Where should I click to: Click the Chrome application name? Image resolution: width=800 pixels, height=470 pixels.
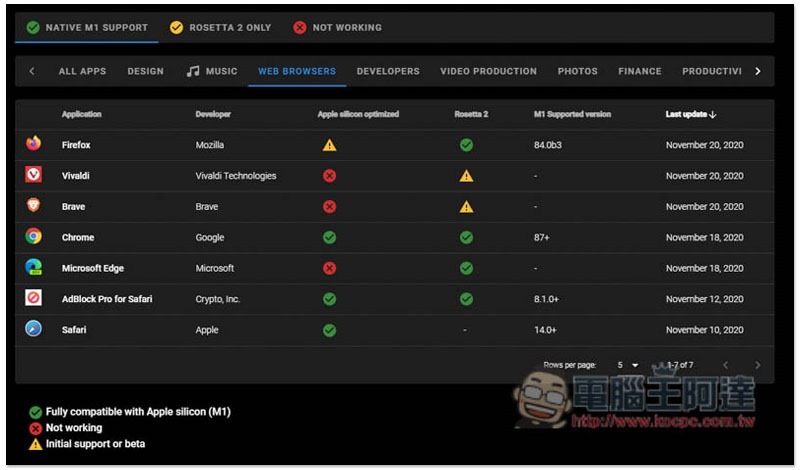(78, 237)
